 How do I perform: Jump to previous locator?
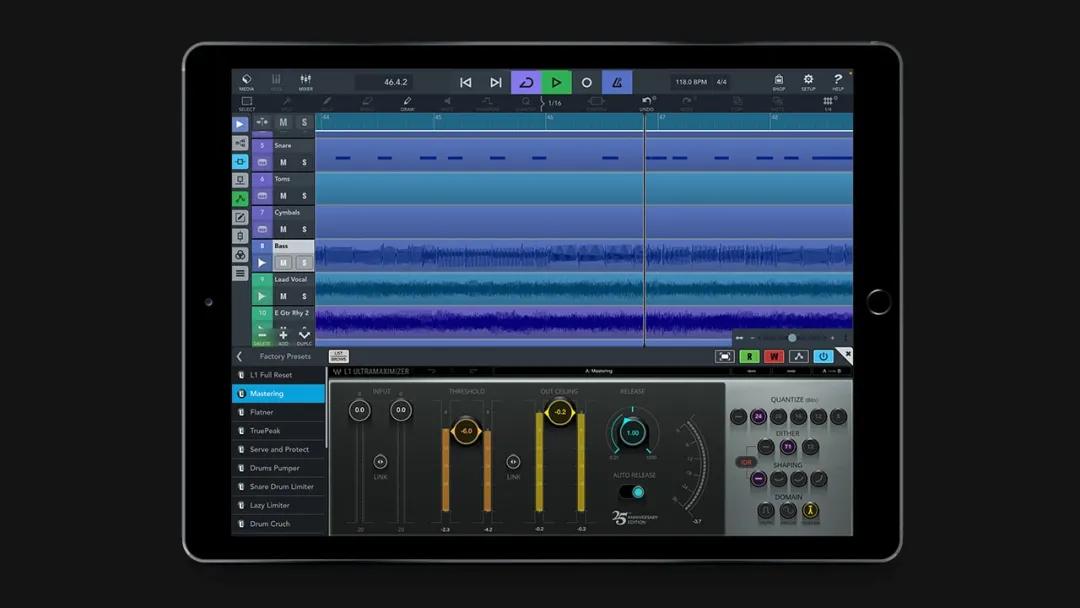pos(466,83)
